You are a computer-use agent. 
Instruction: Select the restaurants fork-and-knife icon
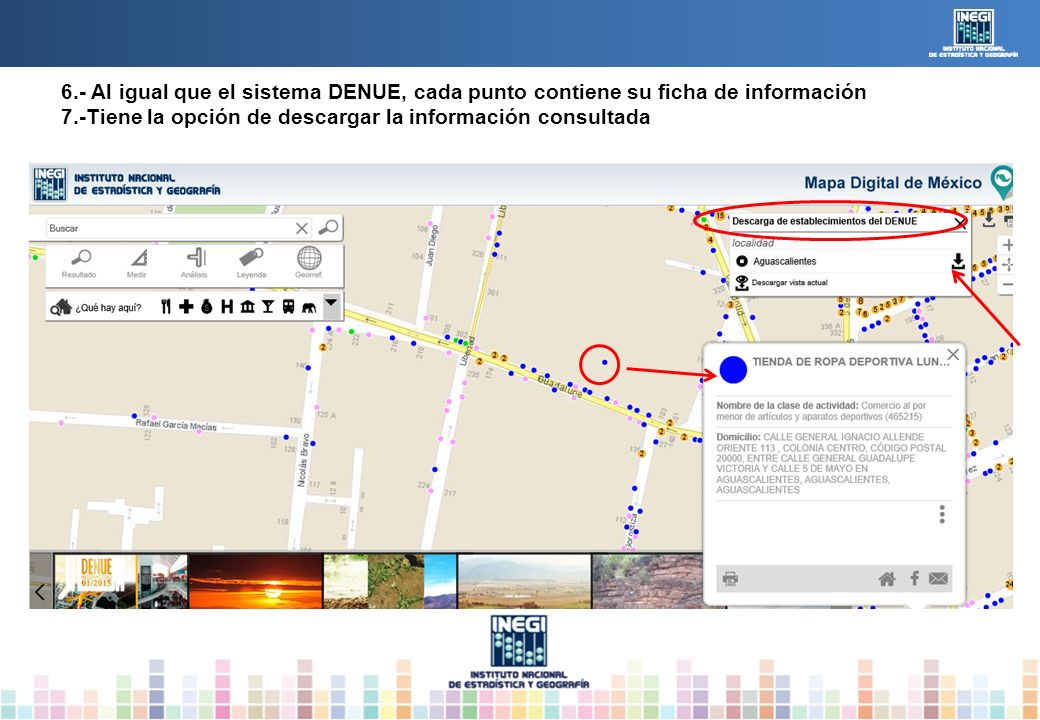(x=166, y=306)
